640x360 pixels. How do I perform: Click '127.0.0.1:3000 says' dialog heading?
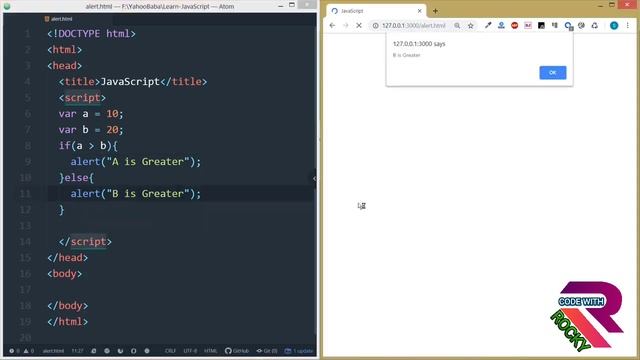coord(419,44)
